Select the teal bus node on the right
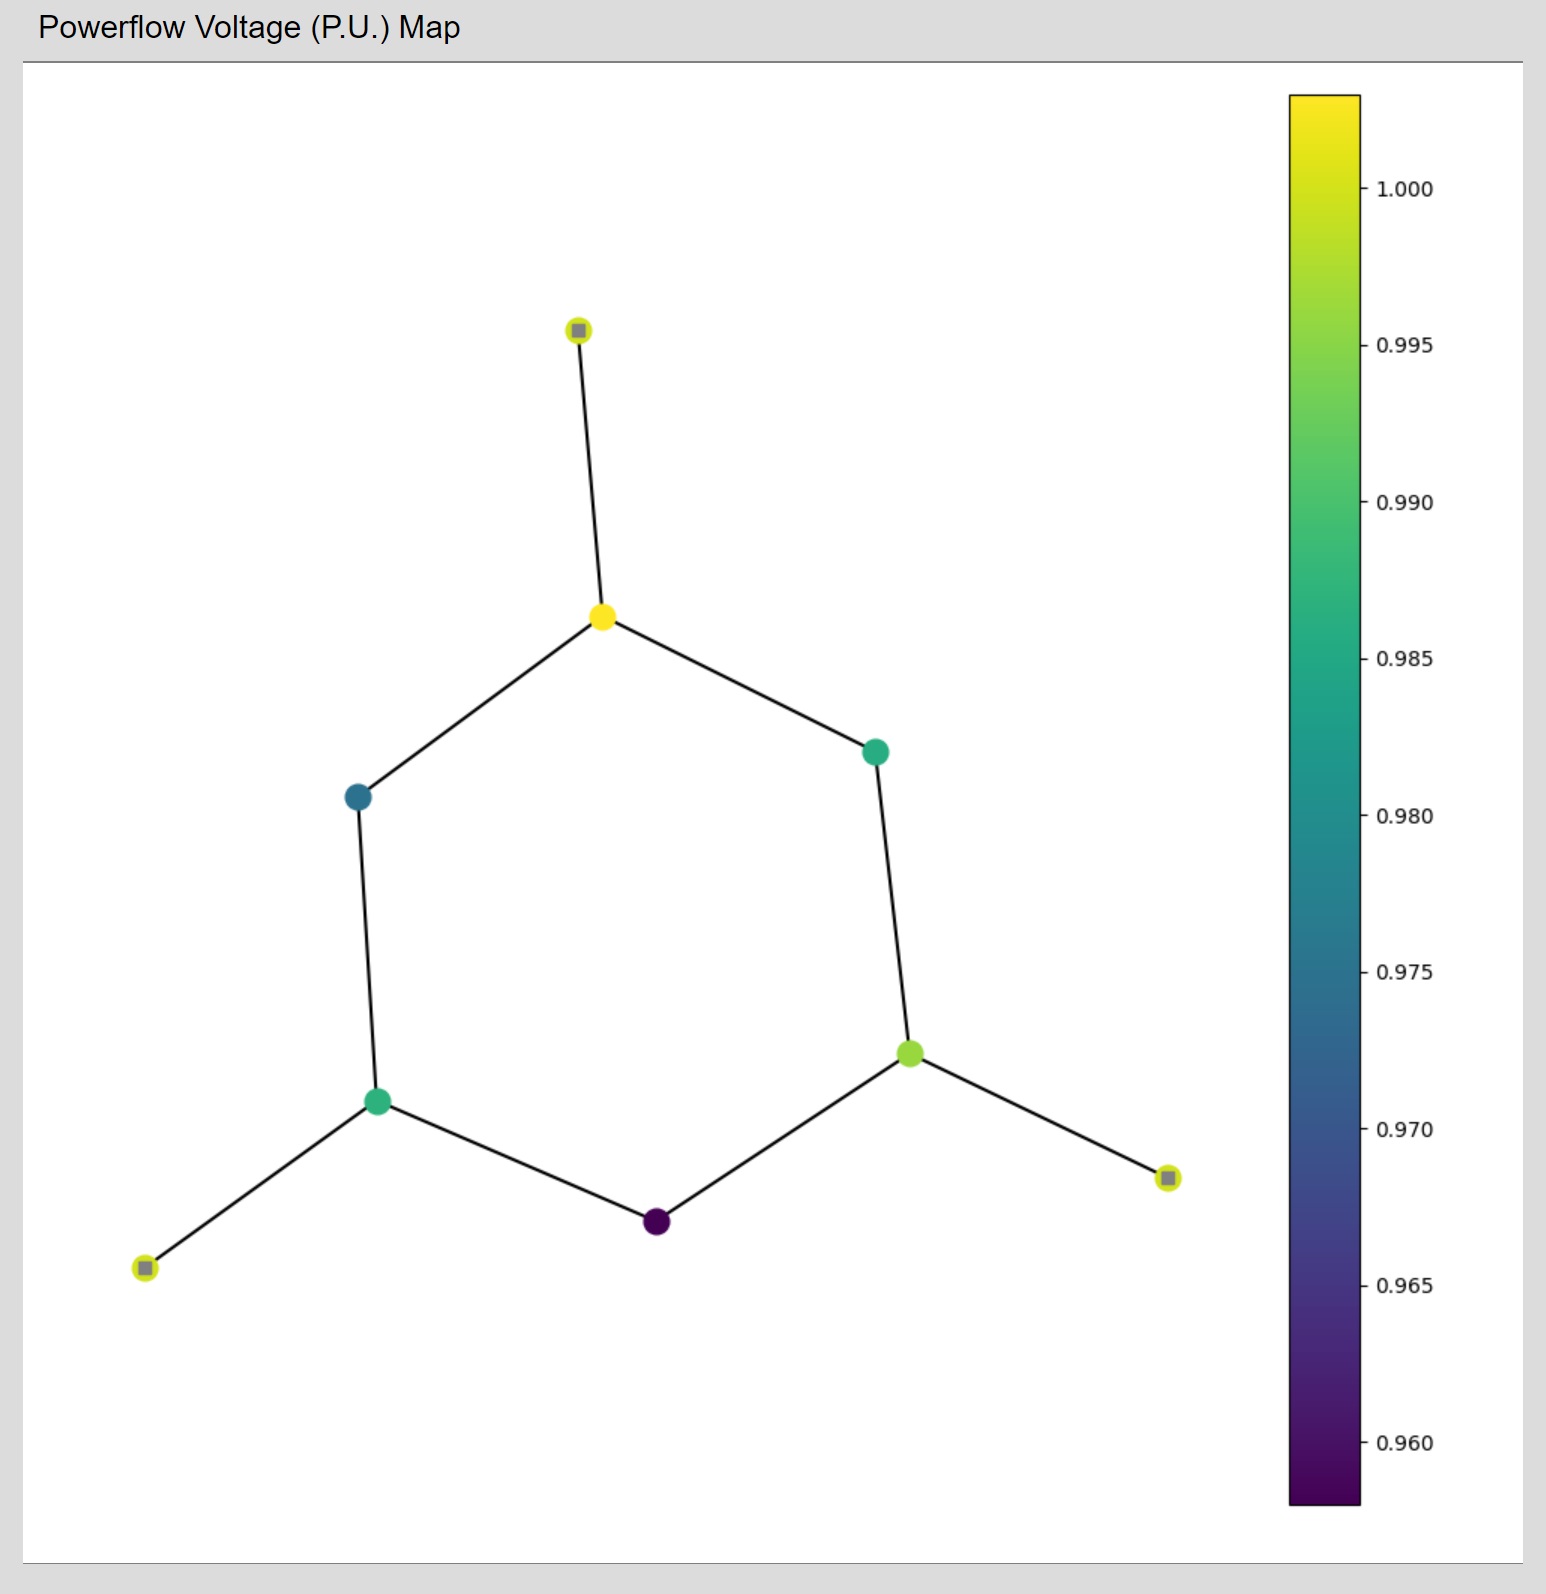 [875, 752]
